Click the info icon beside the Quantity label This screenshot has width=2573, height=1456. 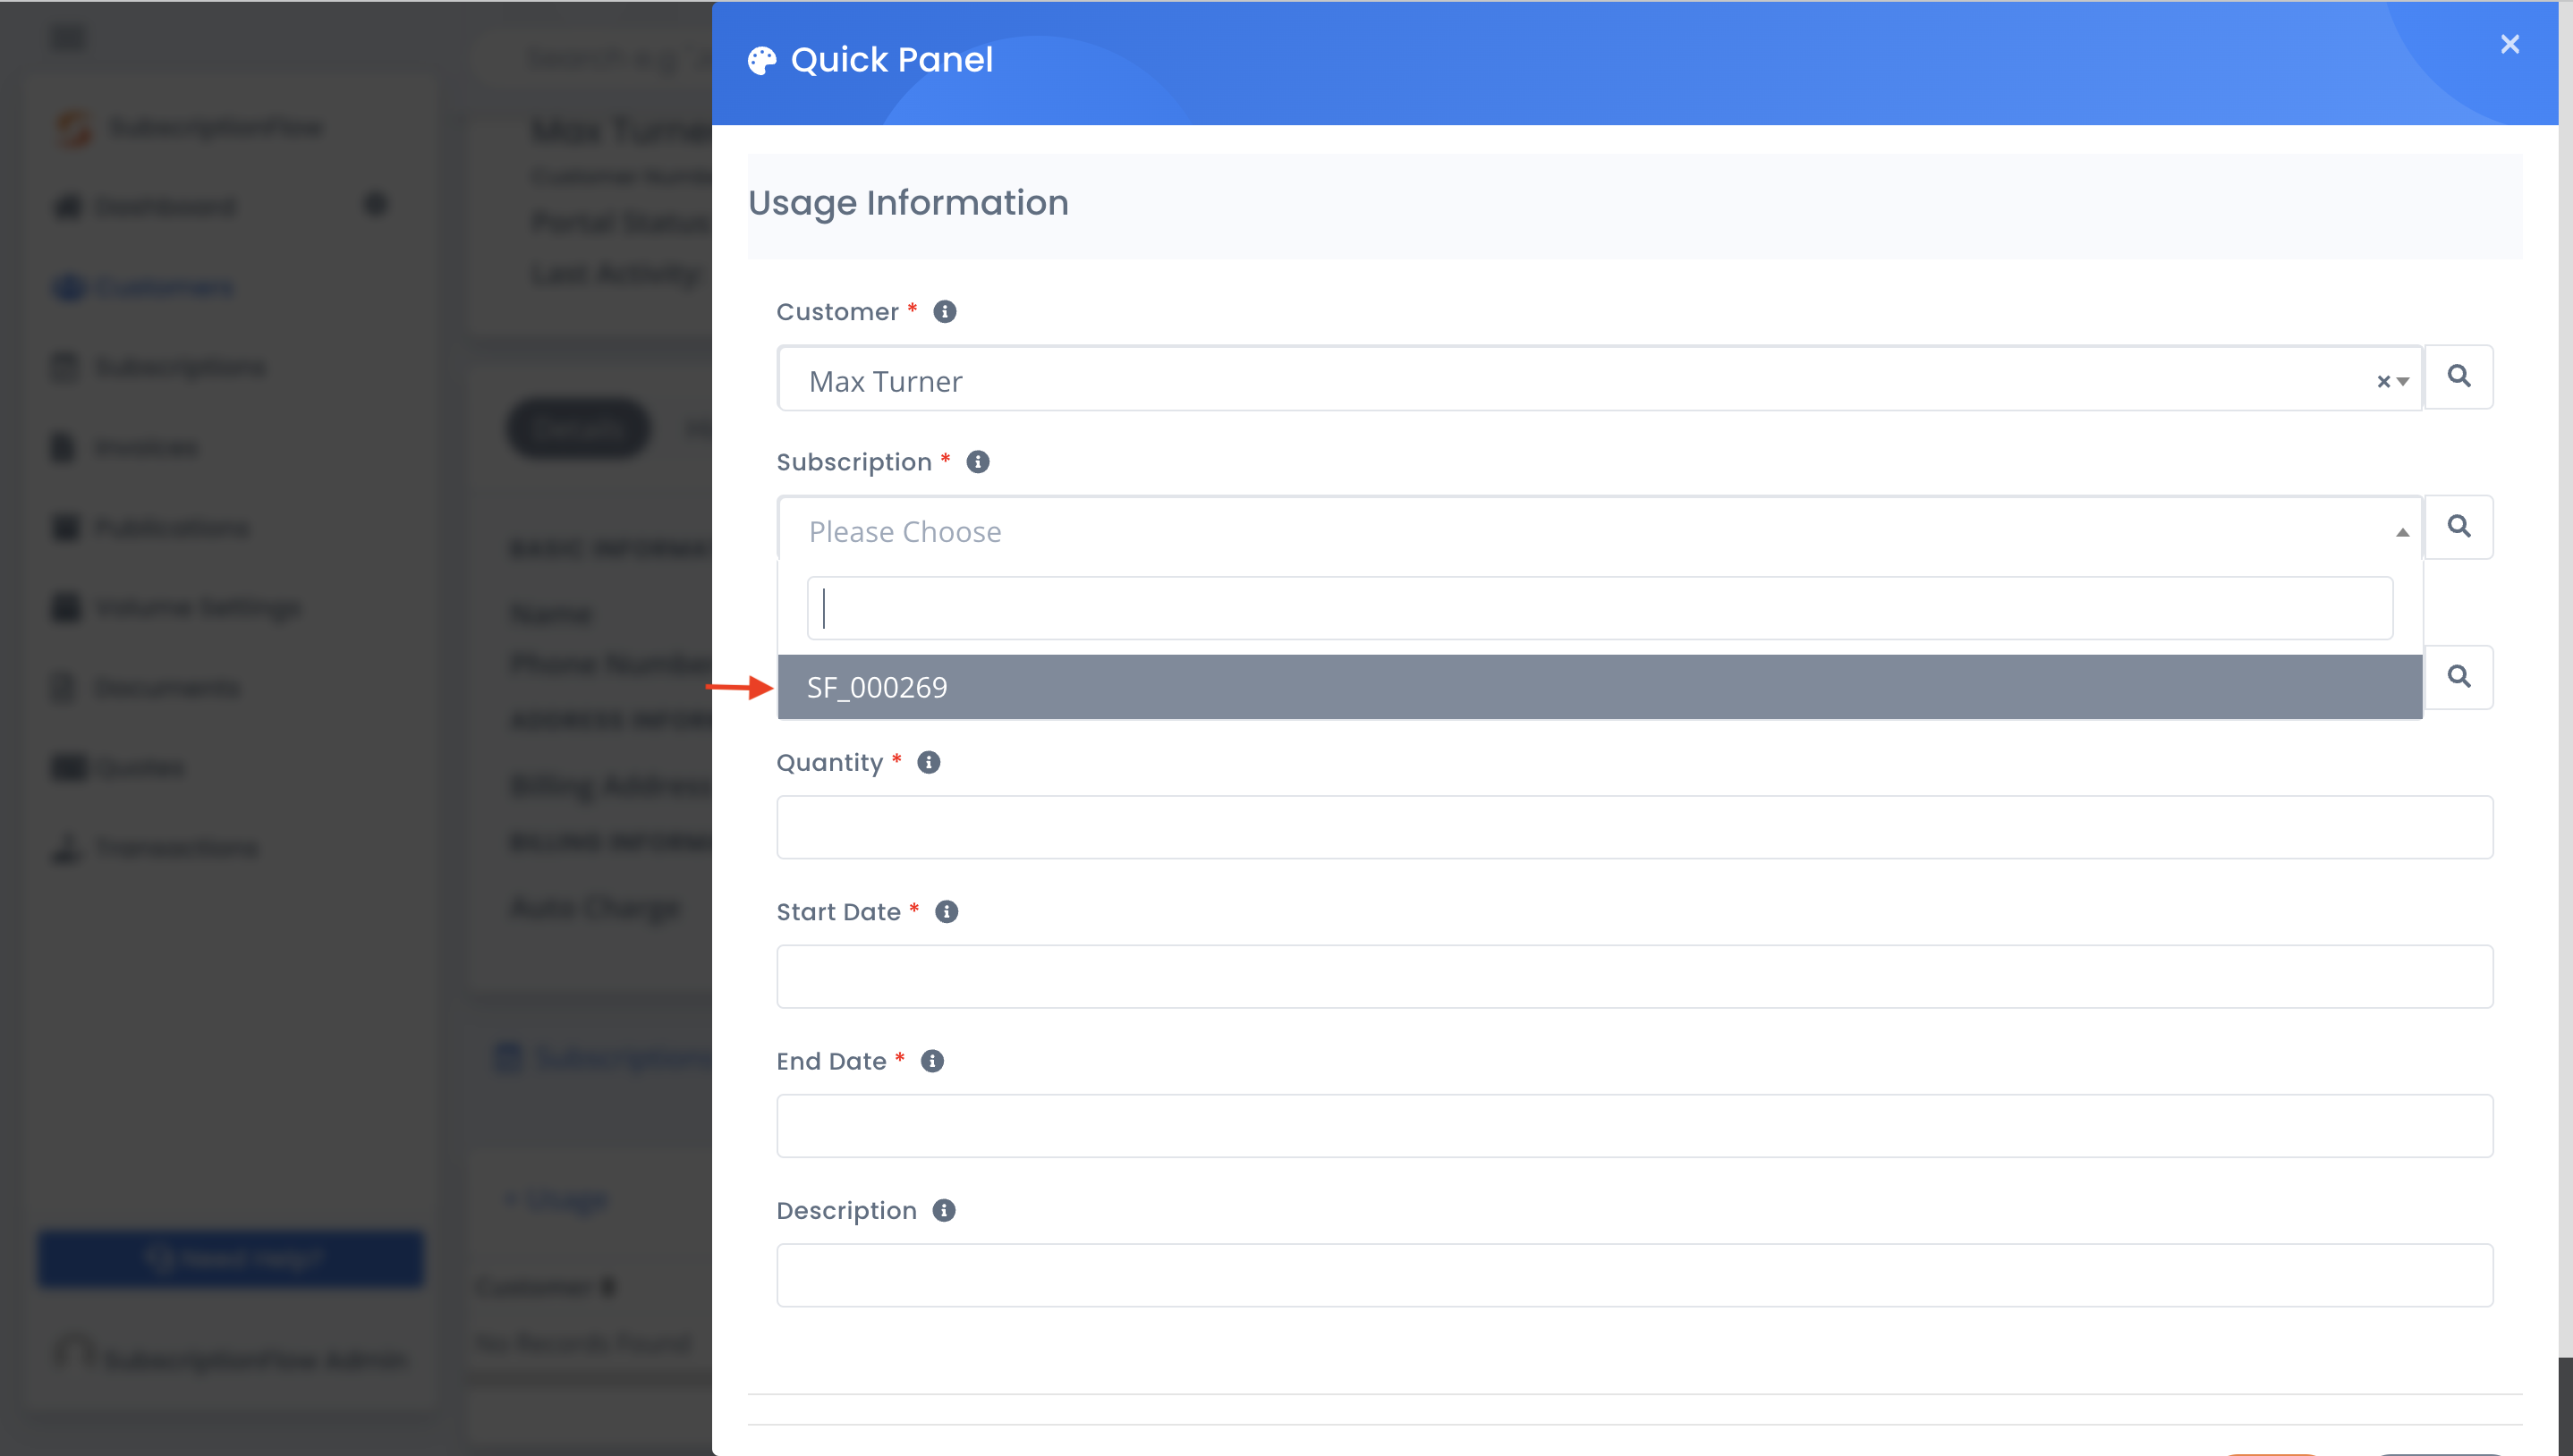point(927,762)
